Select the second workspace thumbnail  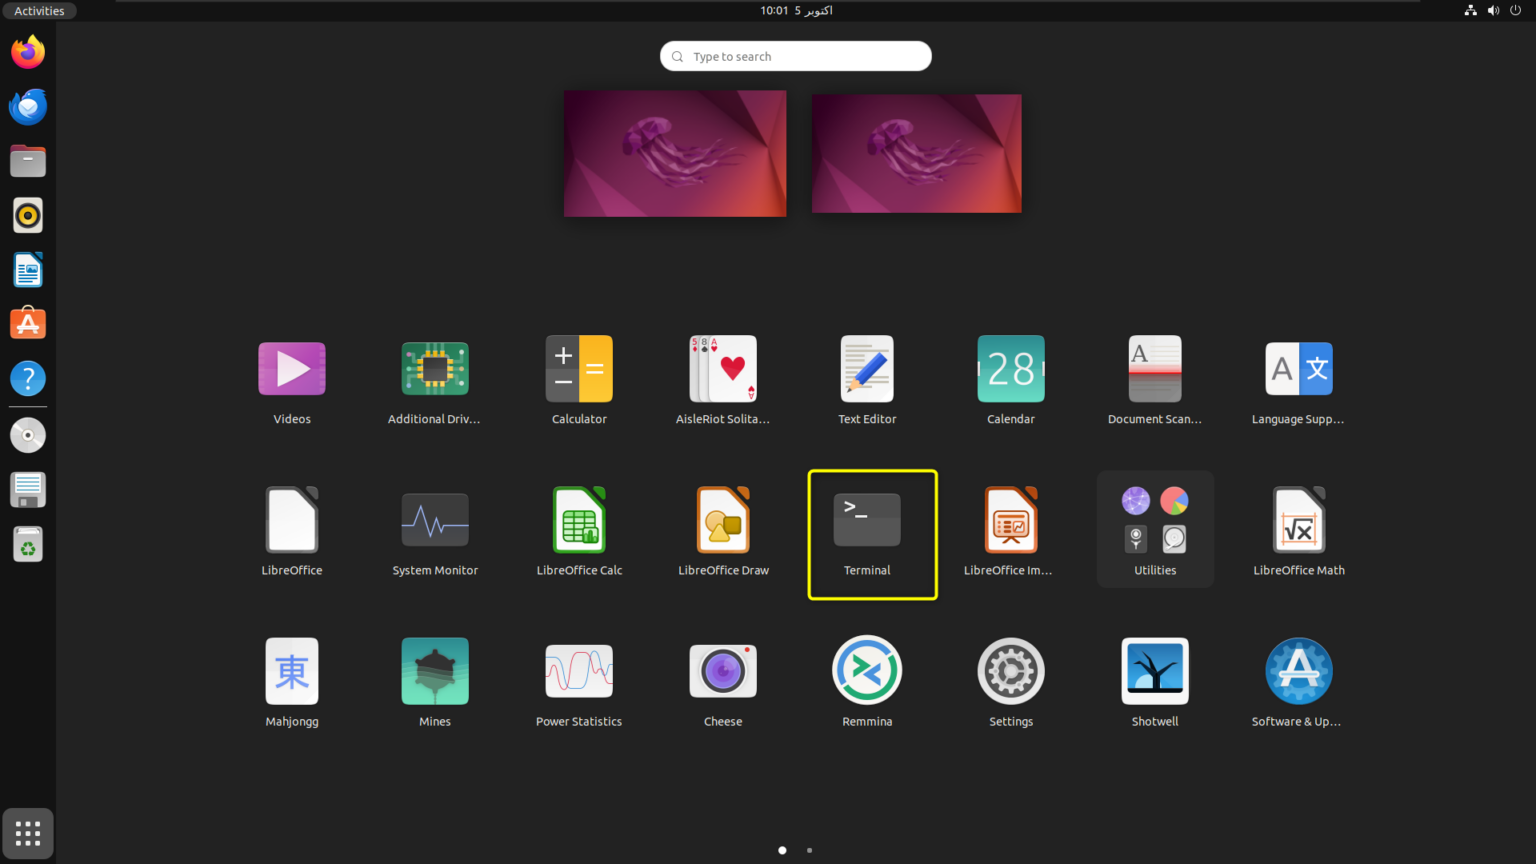pos(916,153)
